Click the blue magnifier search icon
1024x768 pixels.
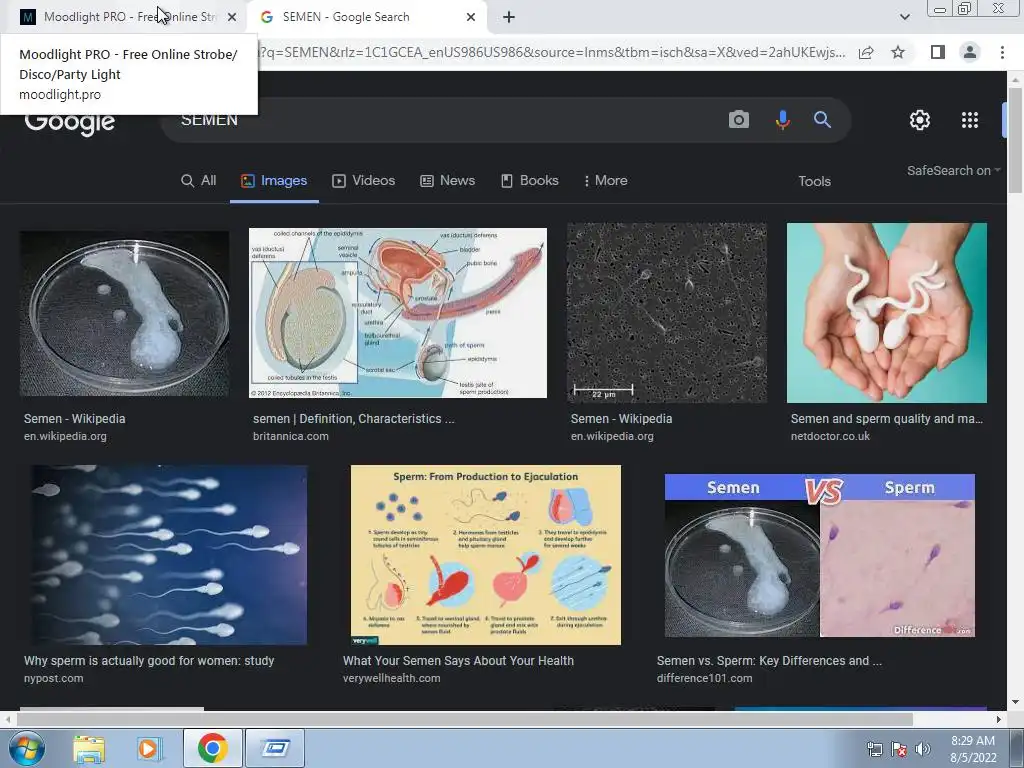822,120
